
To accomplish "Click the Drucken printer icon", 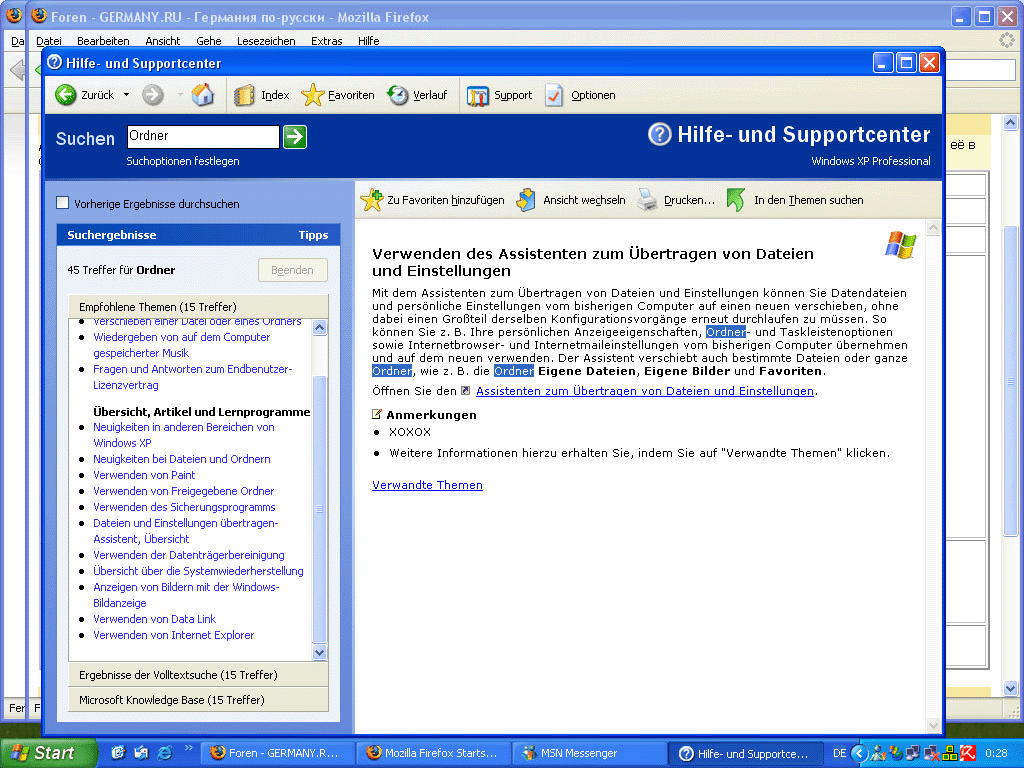I will point(648,200).
